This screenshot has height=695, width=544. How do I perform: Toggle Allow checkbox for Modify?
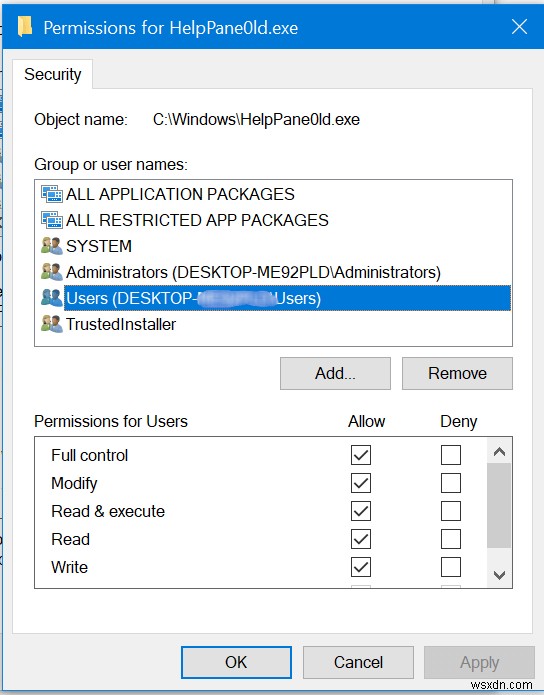361,483
